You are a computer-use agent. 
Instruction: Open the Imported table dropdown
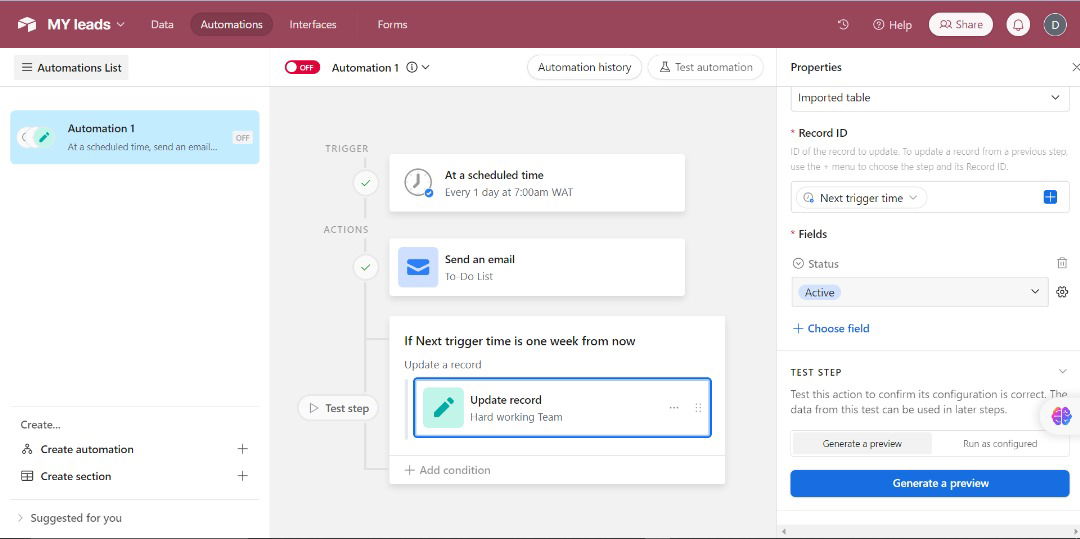point(929,97)
